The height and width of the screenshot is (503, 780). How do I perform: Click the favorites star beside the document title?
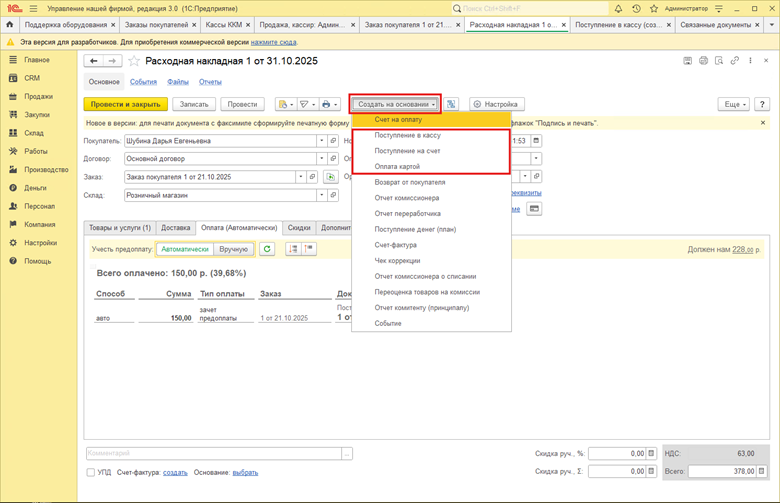[135, 61]
